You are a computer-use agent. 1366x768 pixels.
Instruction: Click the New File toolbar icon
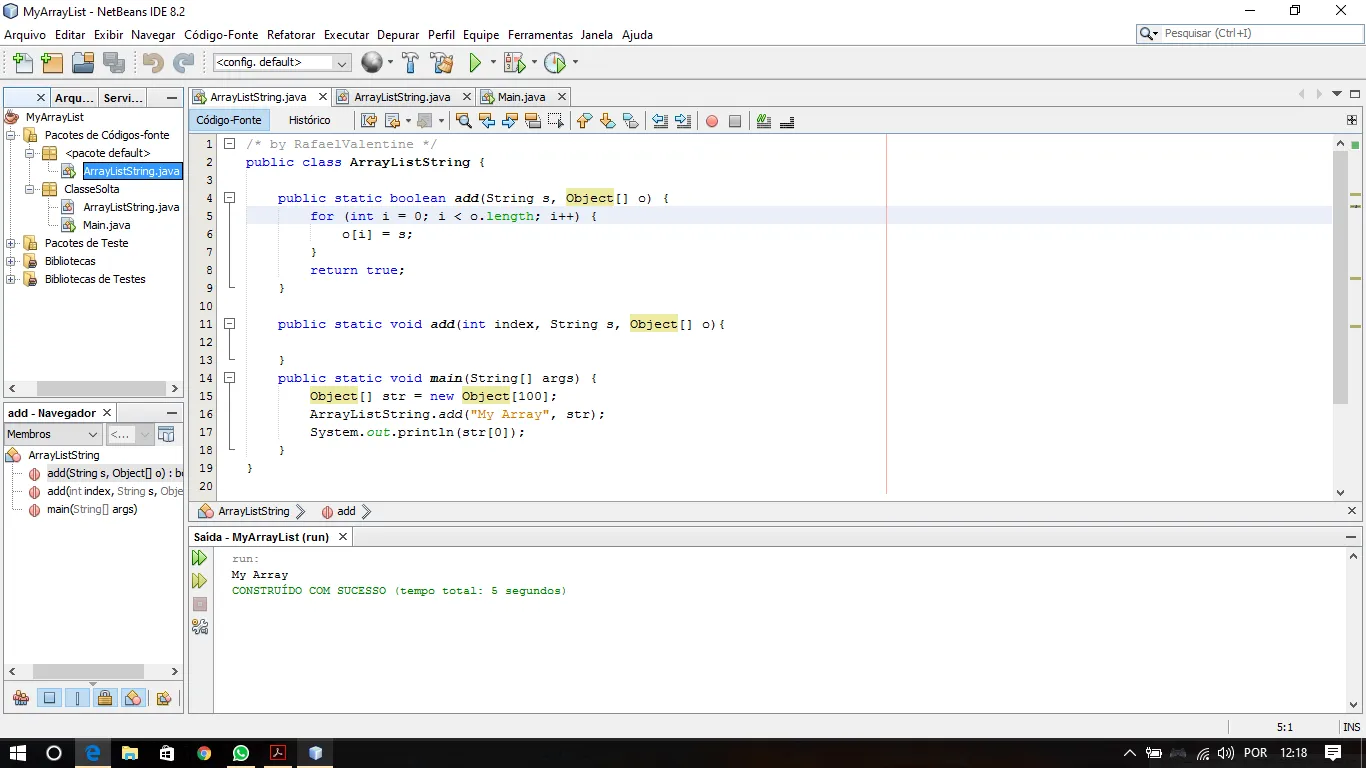[22, 63]
